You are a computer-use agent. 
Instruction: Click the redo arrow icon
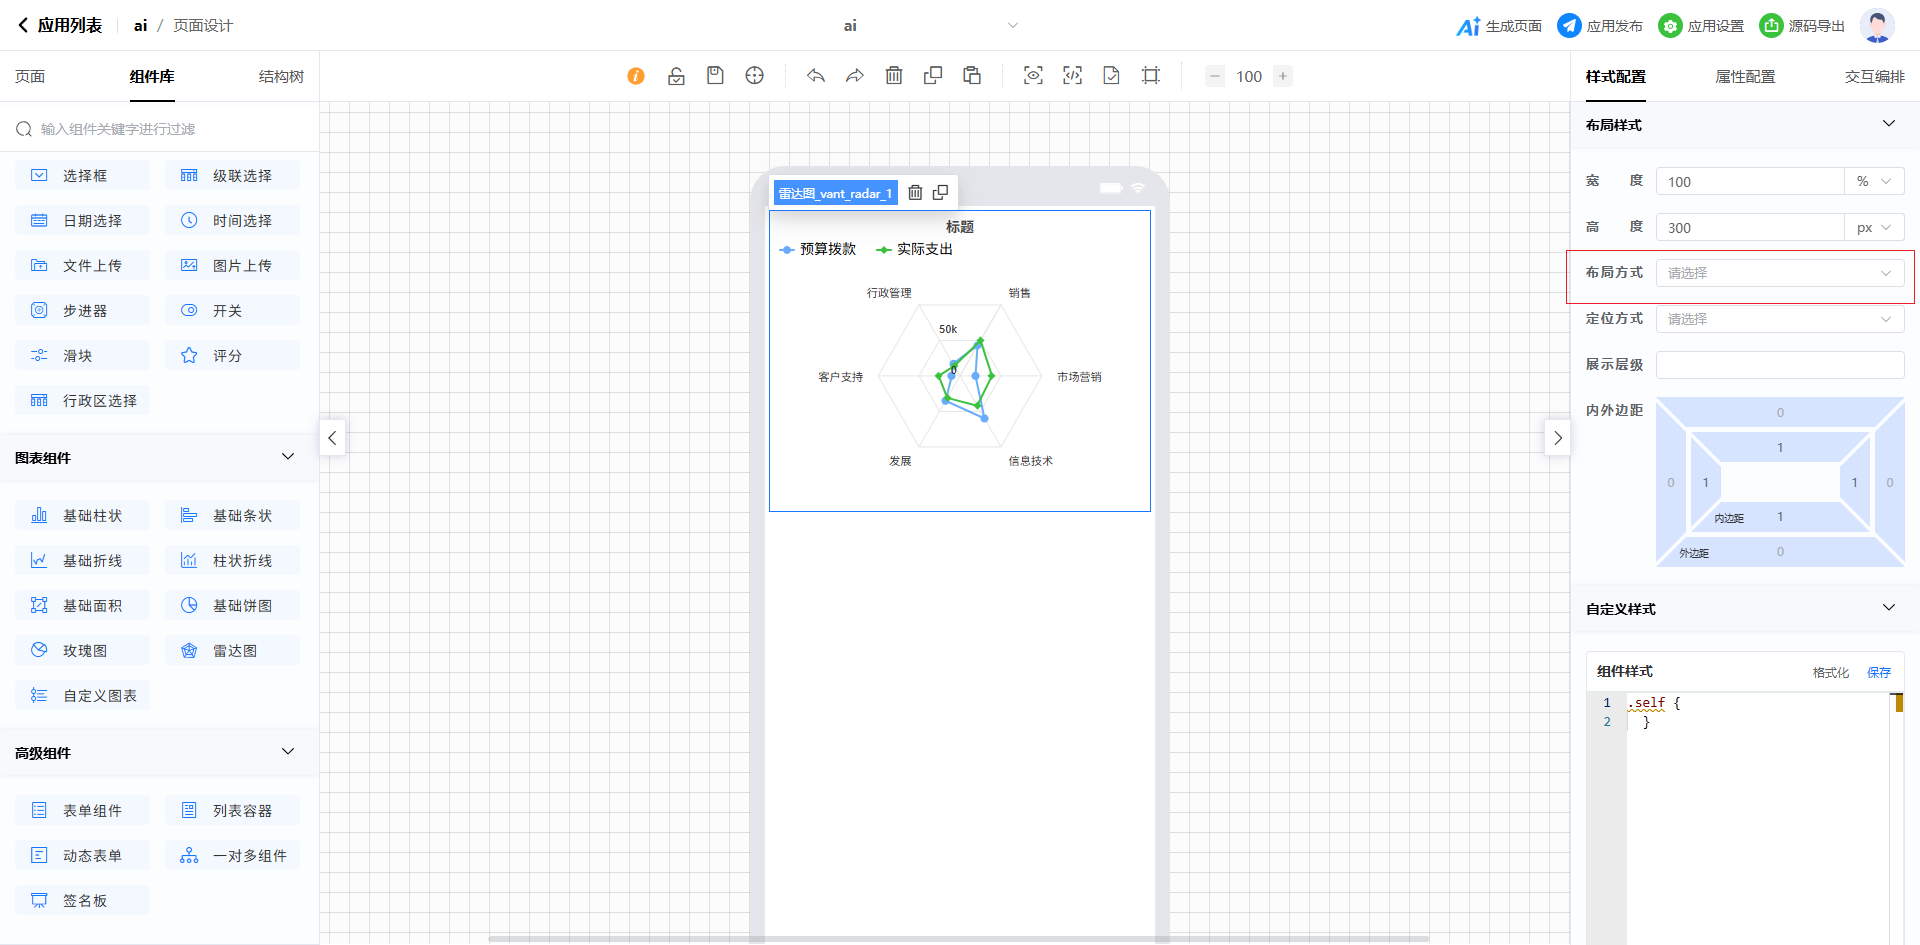[855, 76]
